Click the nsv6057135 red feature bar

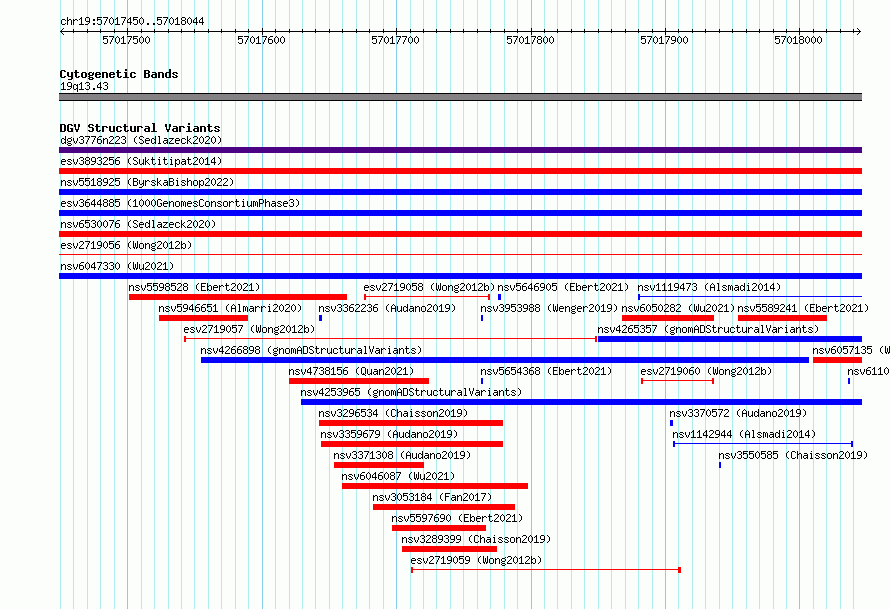(837, 360)
